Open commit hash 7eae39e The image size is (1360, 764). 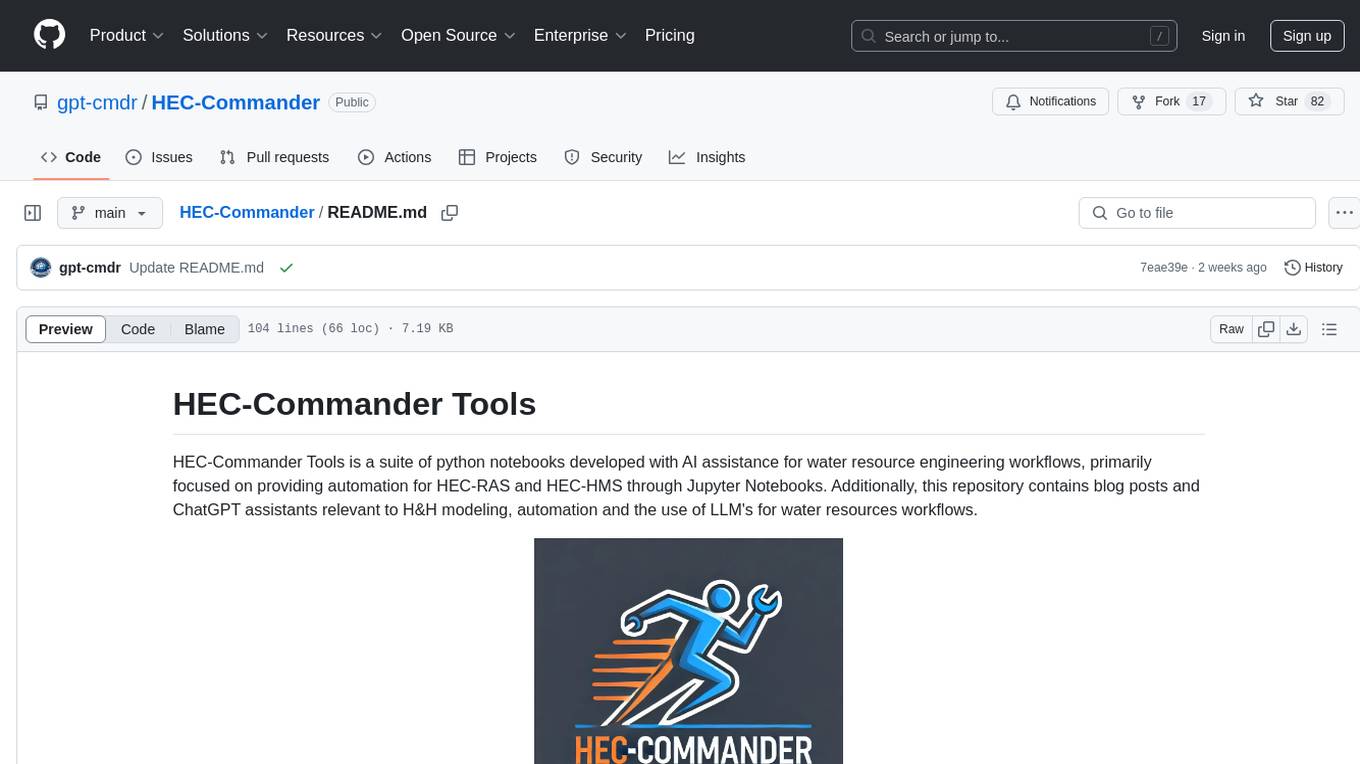[1164, 267]
